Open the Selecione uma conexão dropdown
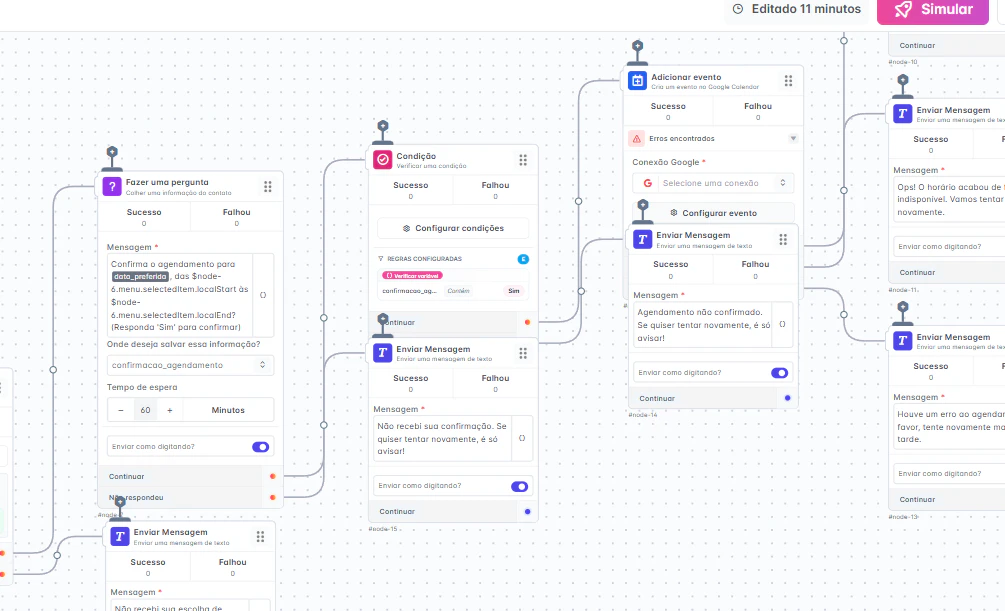Image resolution: width=1005 pixels, height=611 pixels. point(713,183)
